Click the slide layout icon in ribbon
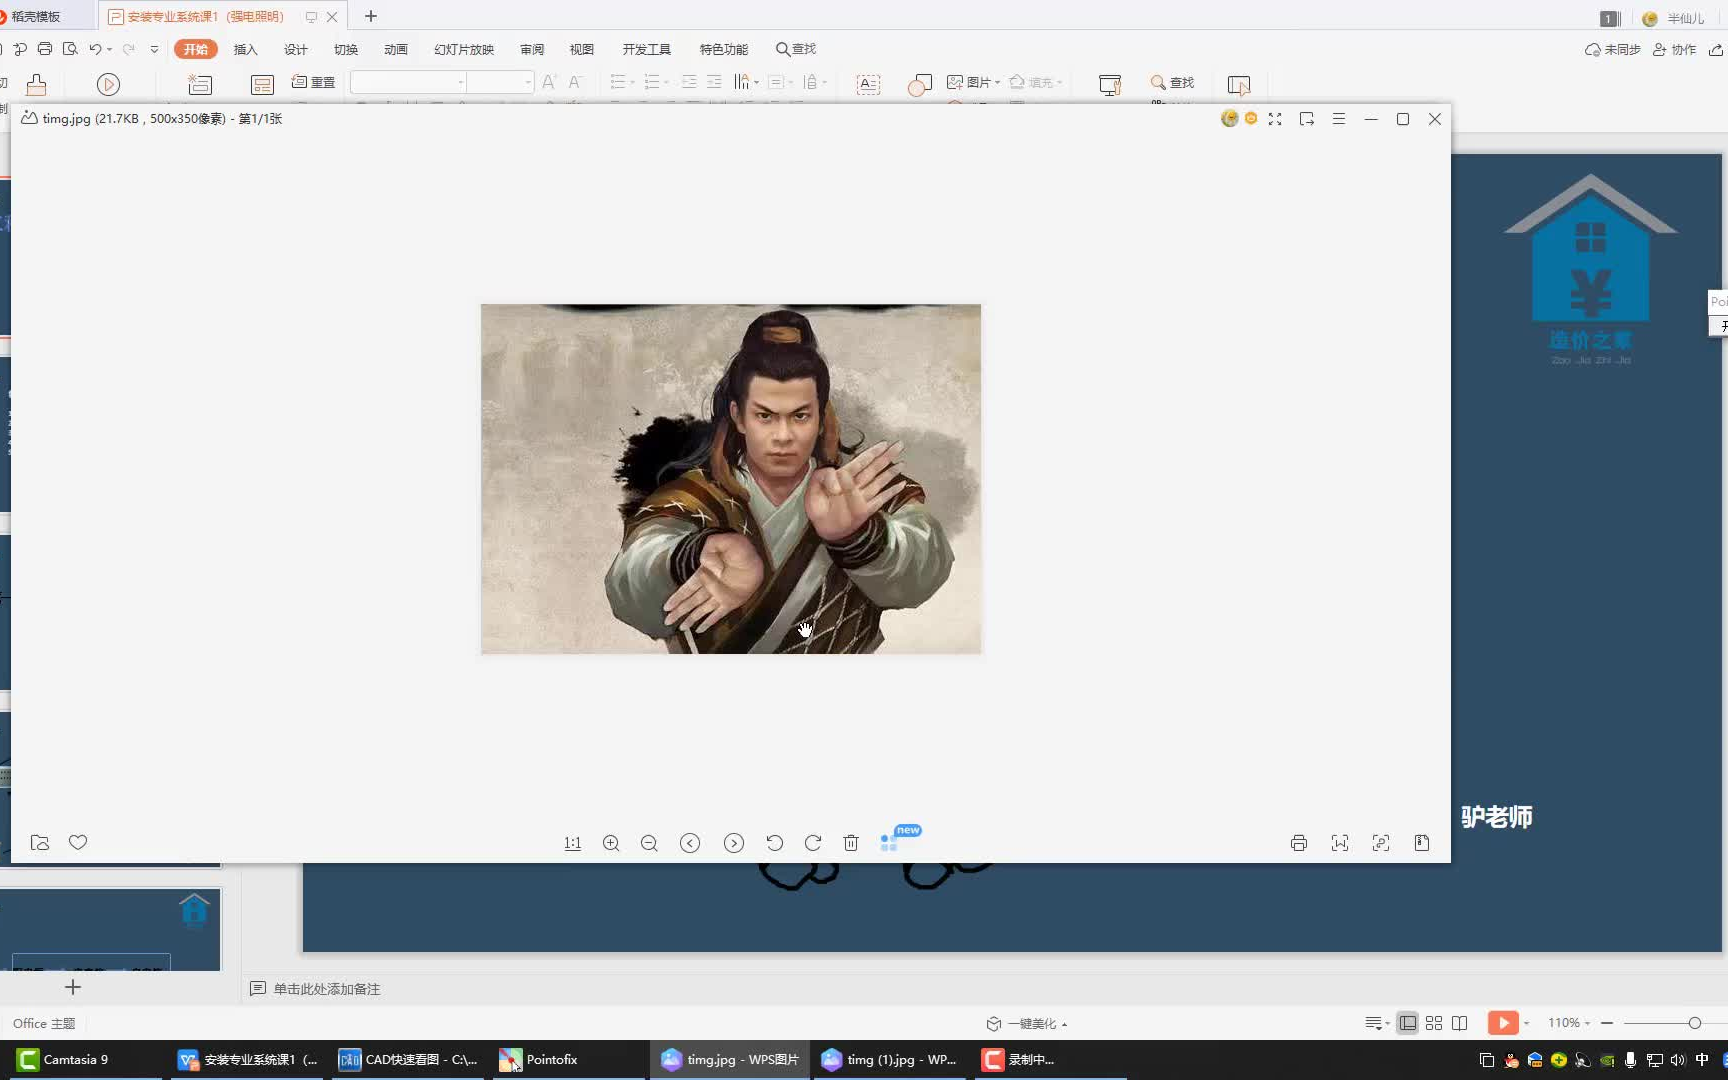1728x1080 pixels. point(262,85)
